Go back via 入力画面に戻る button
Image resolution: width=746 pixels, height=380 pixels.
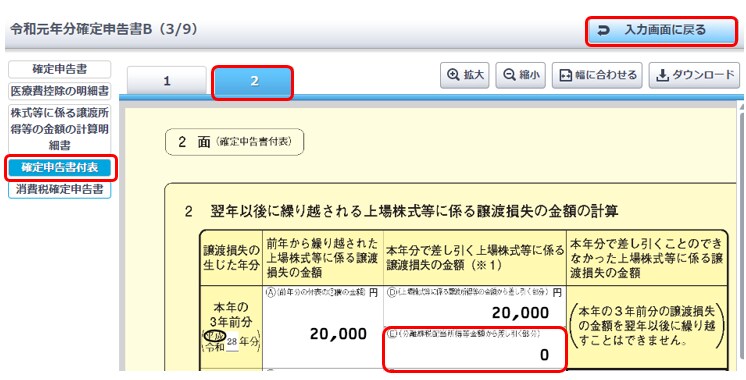tap(661, 31)
